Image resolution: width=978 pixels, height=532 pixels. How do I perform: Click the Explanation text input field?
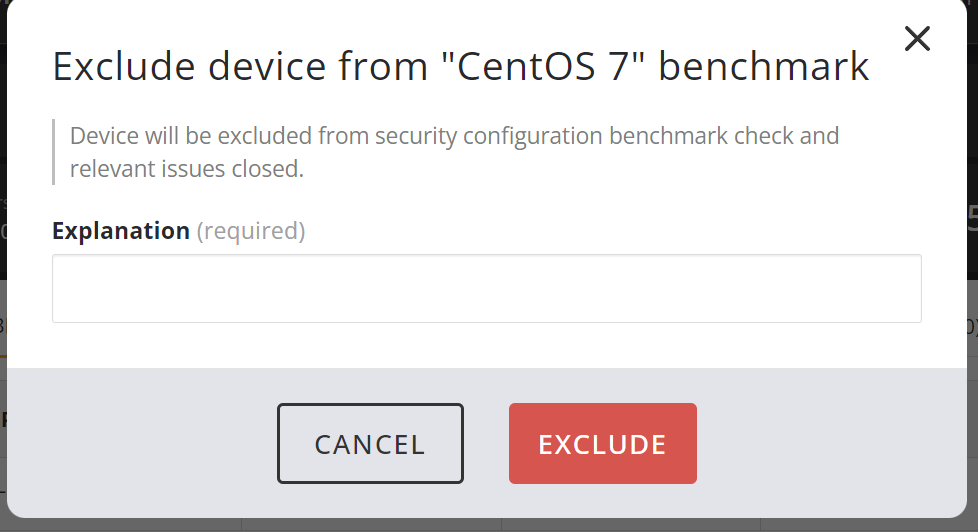pyautogui.click(x=486, y=288)
